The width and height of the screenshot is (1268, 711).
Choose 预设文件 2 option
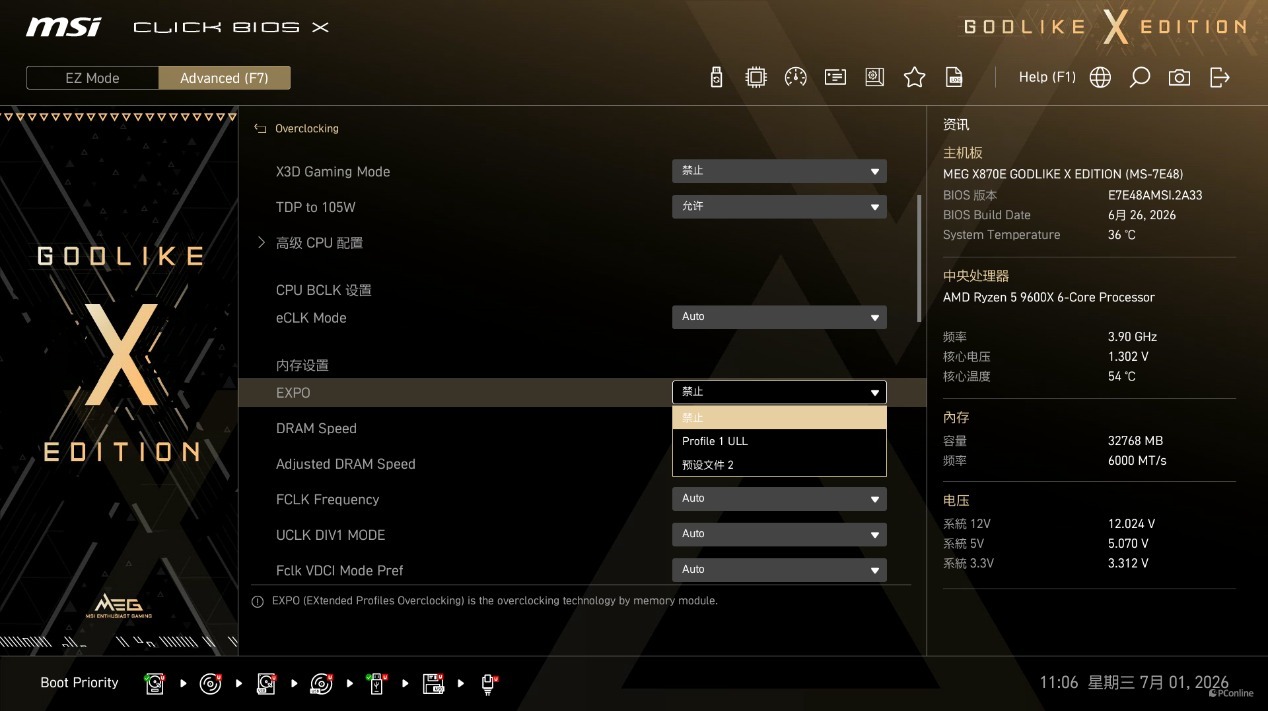pyautogui.click(x=779, y=465)
